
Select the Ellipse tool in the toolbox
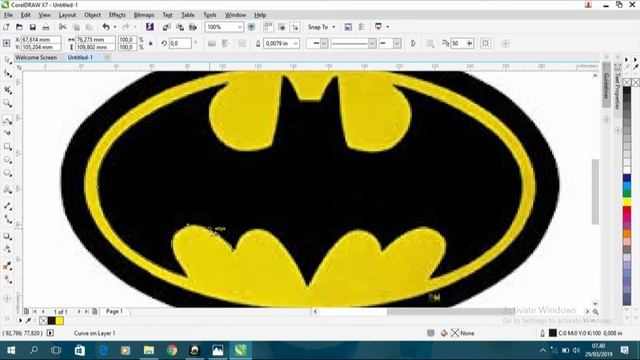click(x=7, y=160)
